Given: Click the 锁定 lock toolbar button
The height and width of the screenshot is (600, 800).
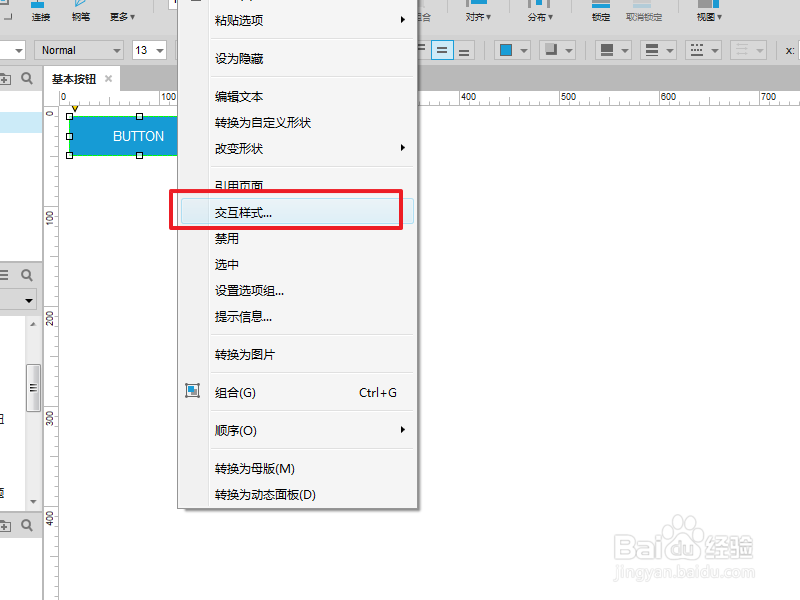Looking at the screenshot, I should [601, 11].
